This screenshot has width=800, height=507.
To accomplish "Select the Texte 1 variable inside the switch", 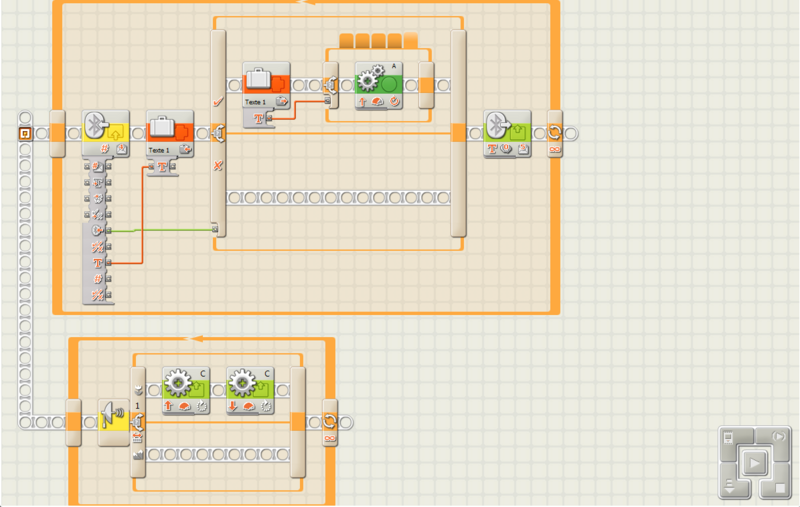I will (266, 84).
